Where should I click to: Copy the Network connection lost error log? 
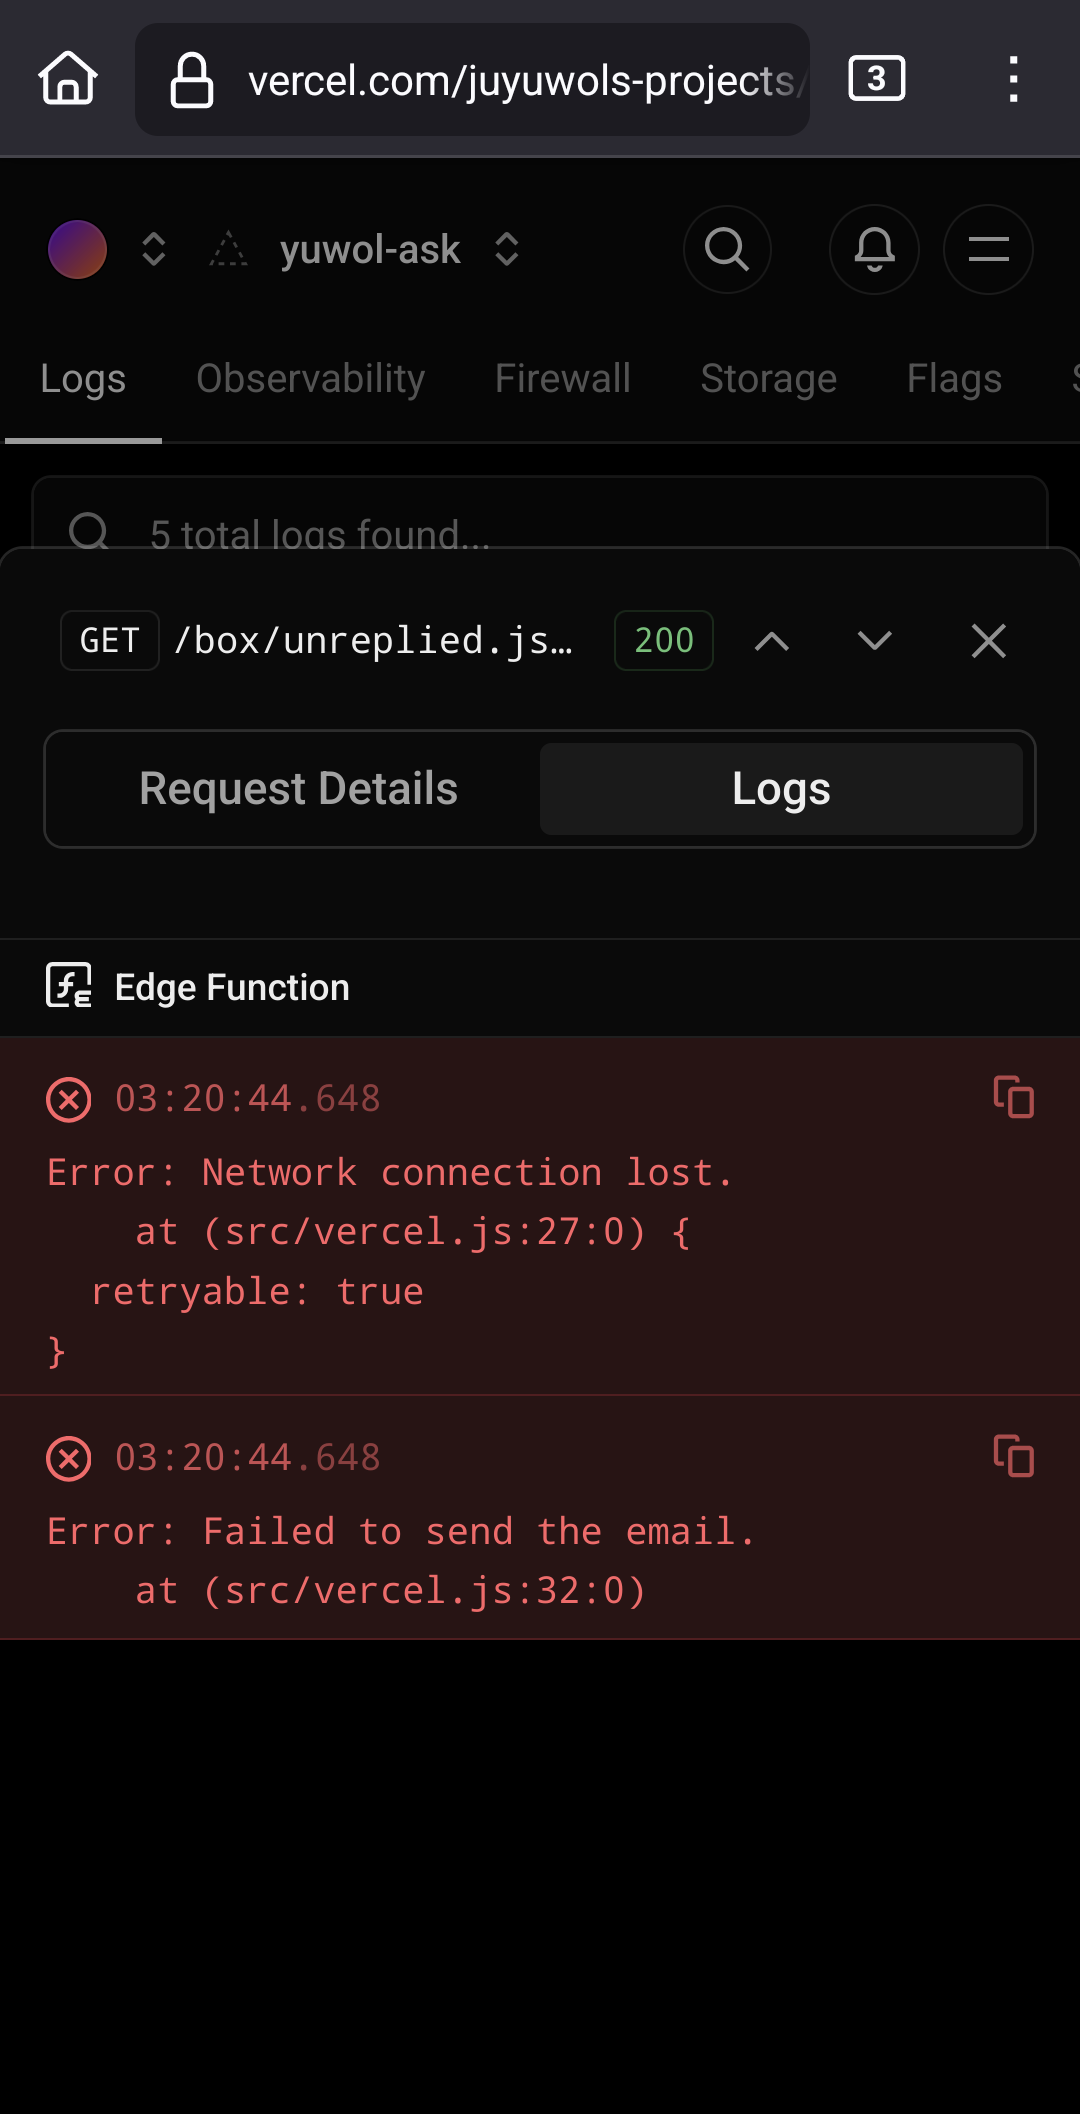(x=1013, y=1097)
